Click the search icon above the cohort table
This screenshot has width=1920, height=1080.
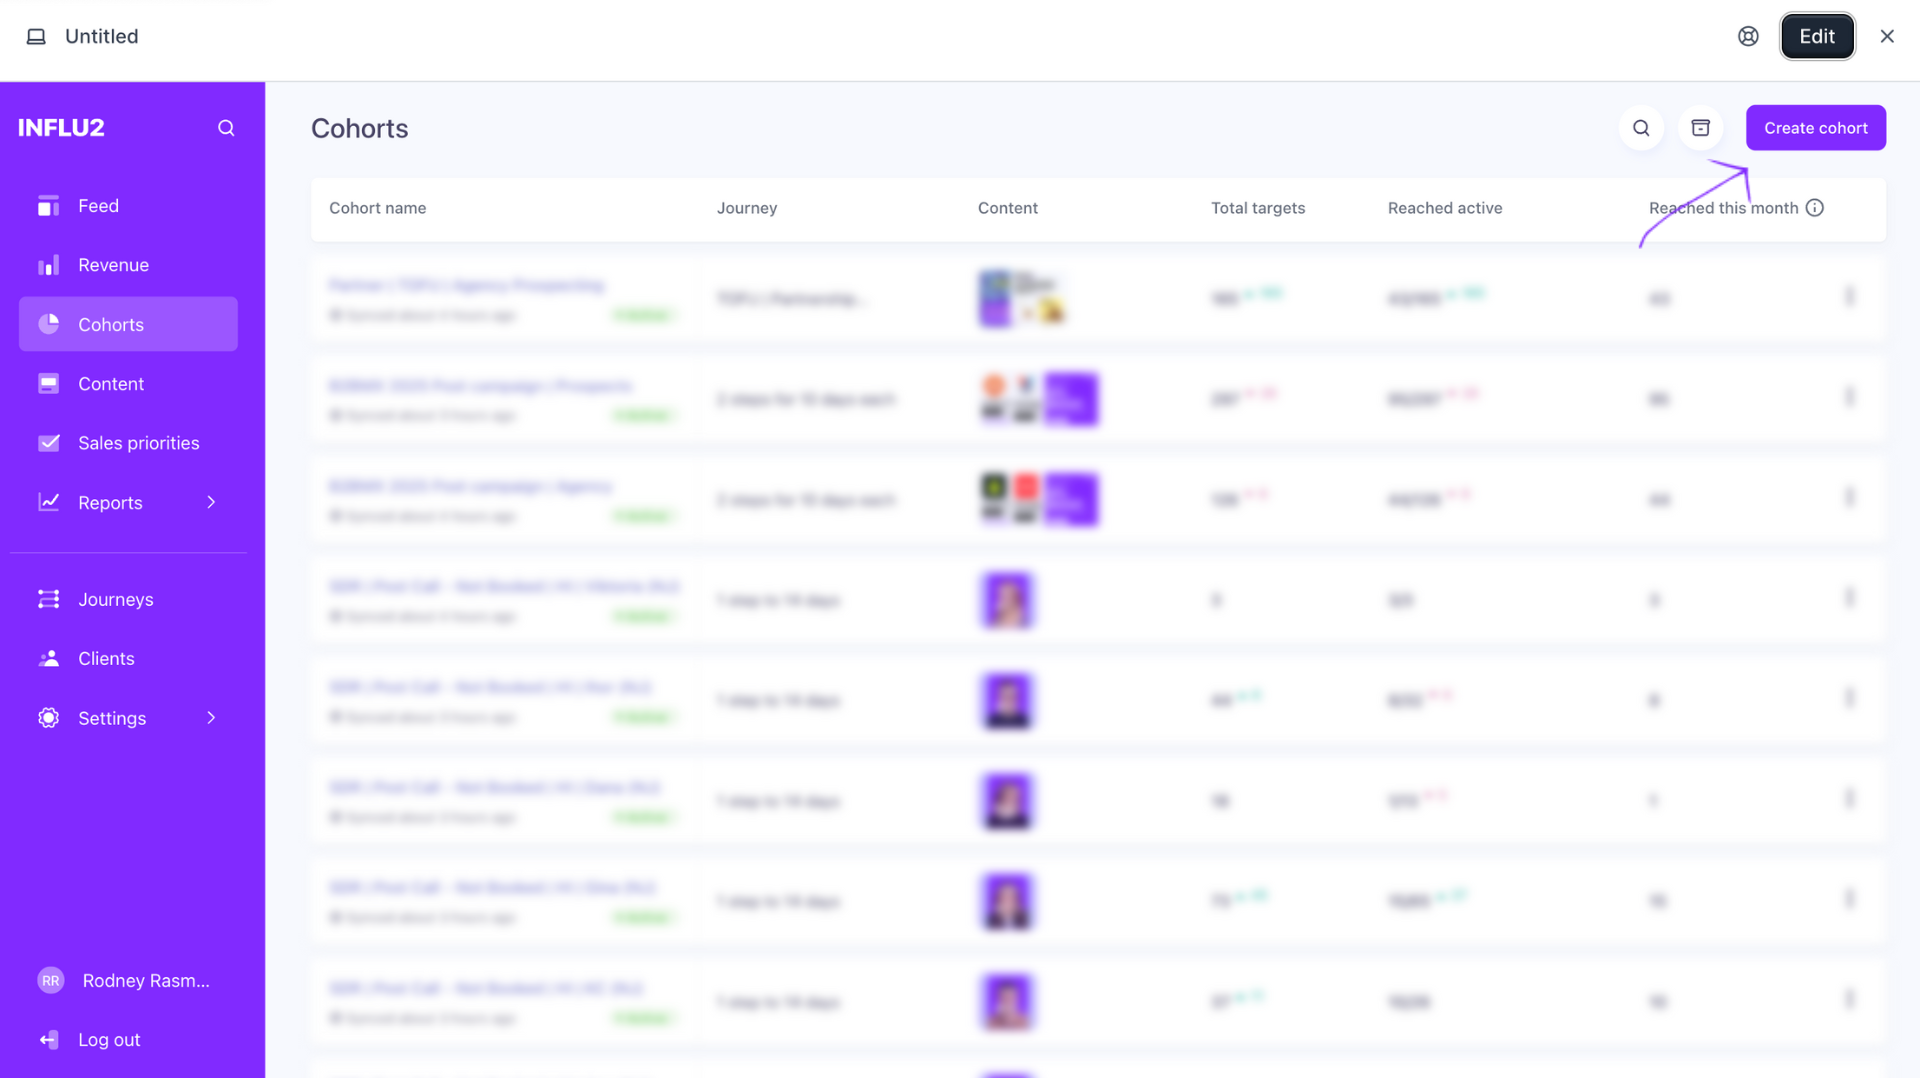pyautogui.click(x=1641, y=128)
